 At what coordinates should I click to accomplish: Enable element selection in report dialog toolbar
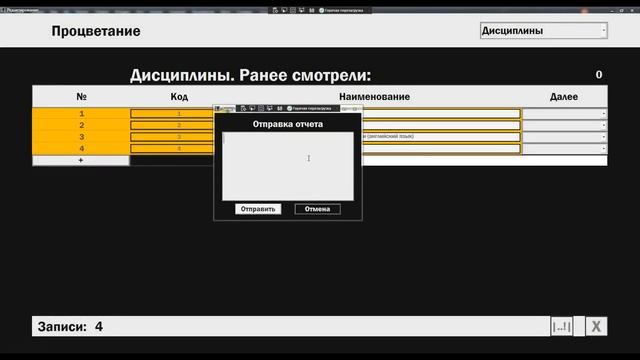coord(252,108)
